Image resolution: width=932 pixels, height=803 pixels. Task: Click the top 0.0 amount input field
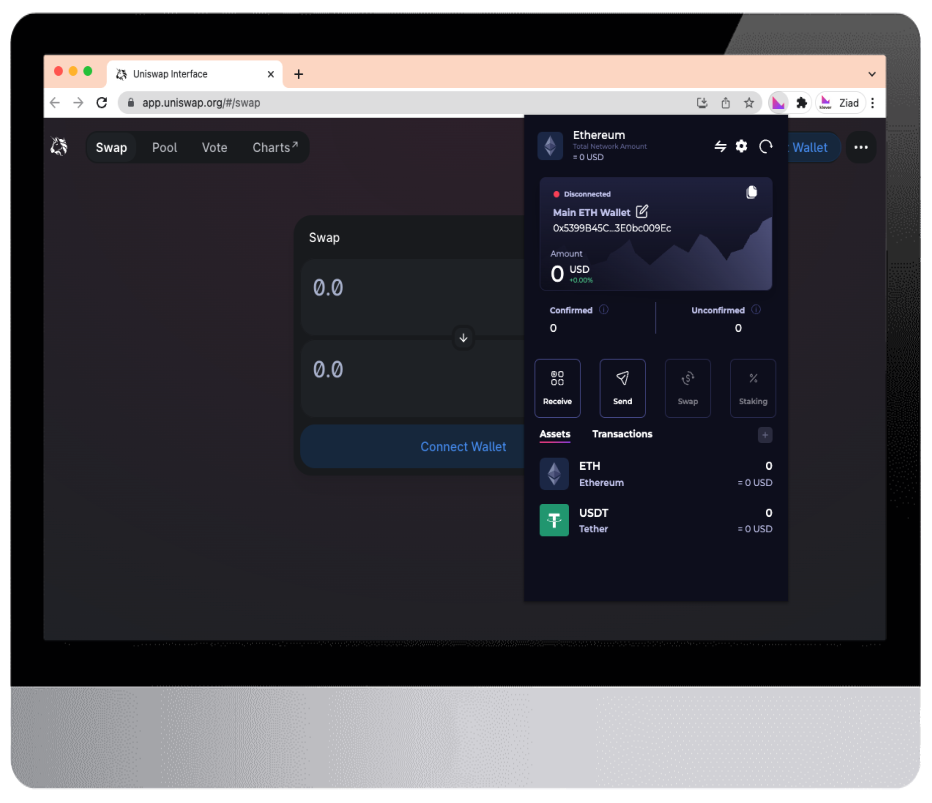pyautogui.click(x=413, y=296)
